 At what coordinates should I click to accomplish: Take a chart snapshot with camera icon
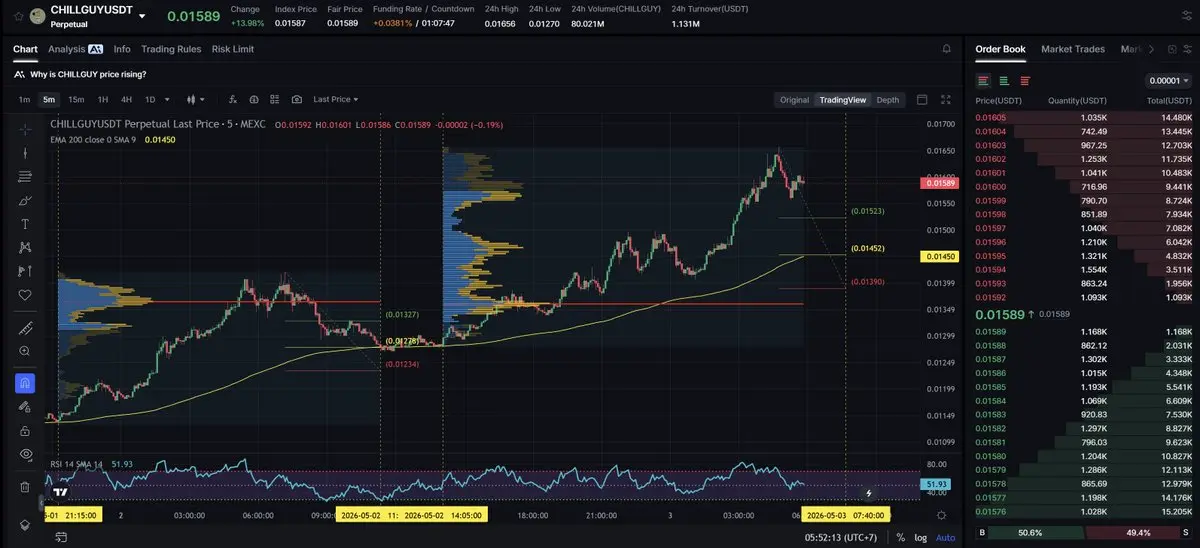click(297, 100)
